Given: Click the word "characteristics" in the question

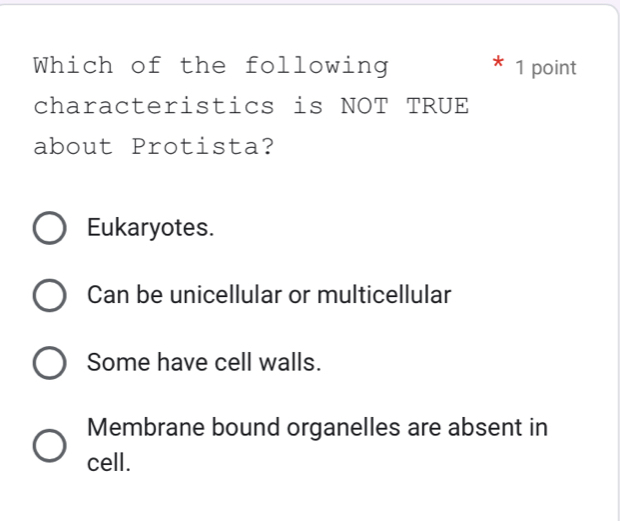Looking at the screenshot, I should [154, 106].
